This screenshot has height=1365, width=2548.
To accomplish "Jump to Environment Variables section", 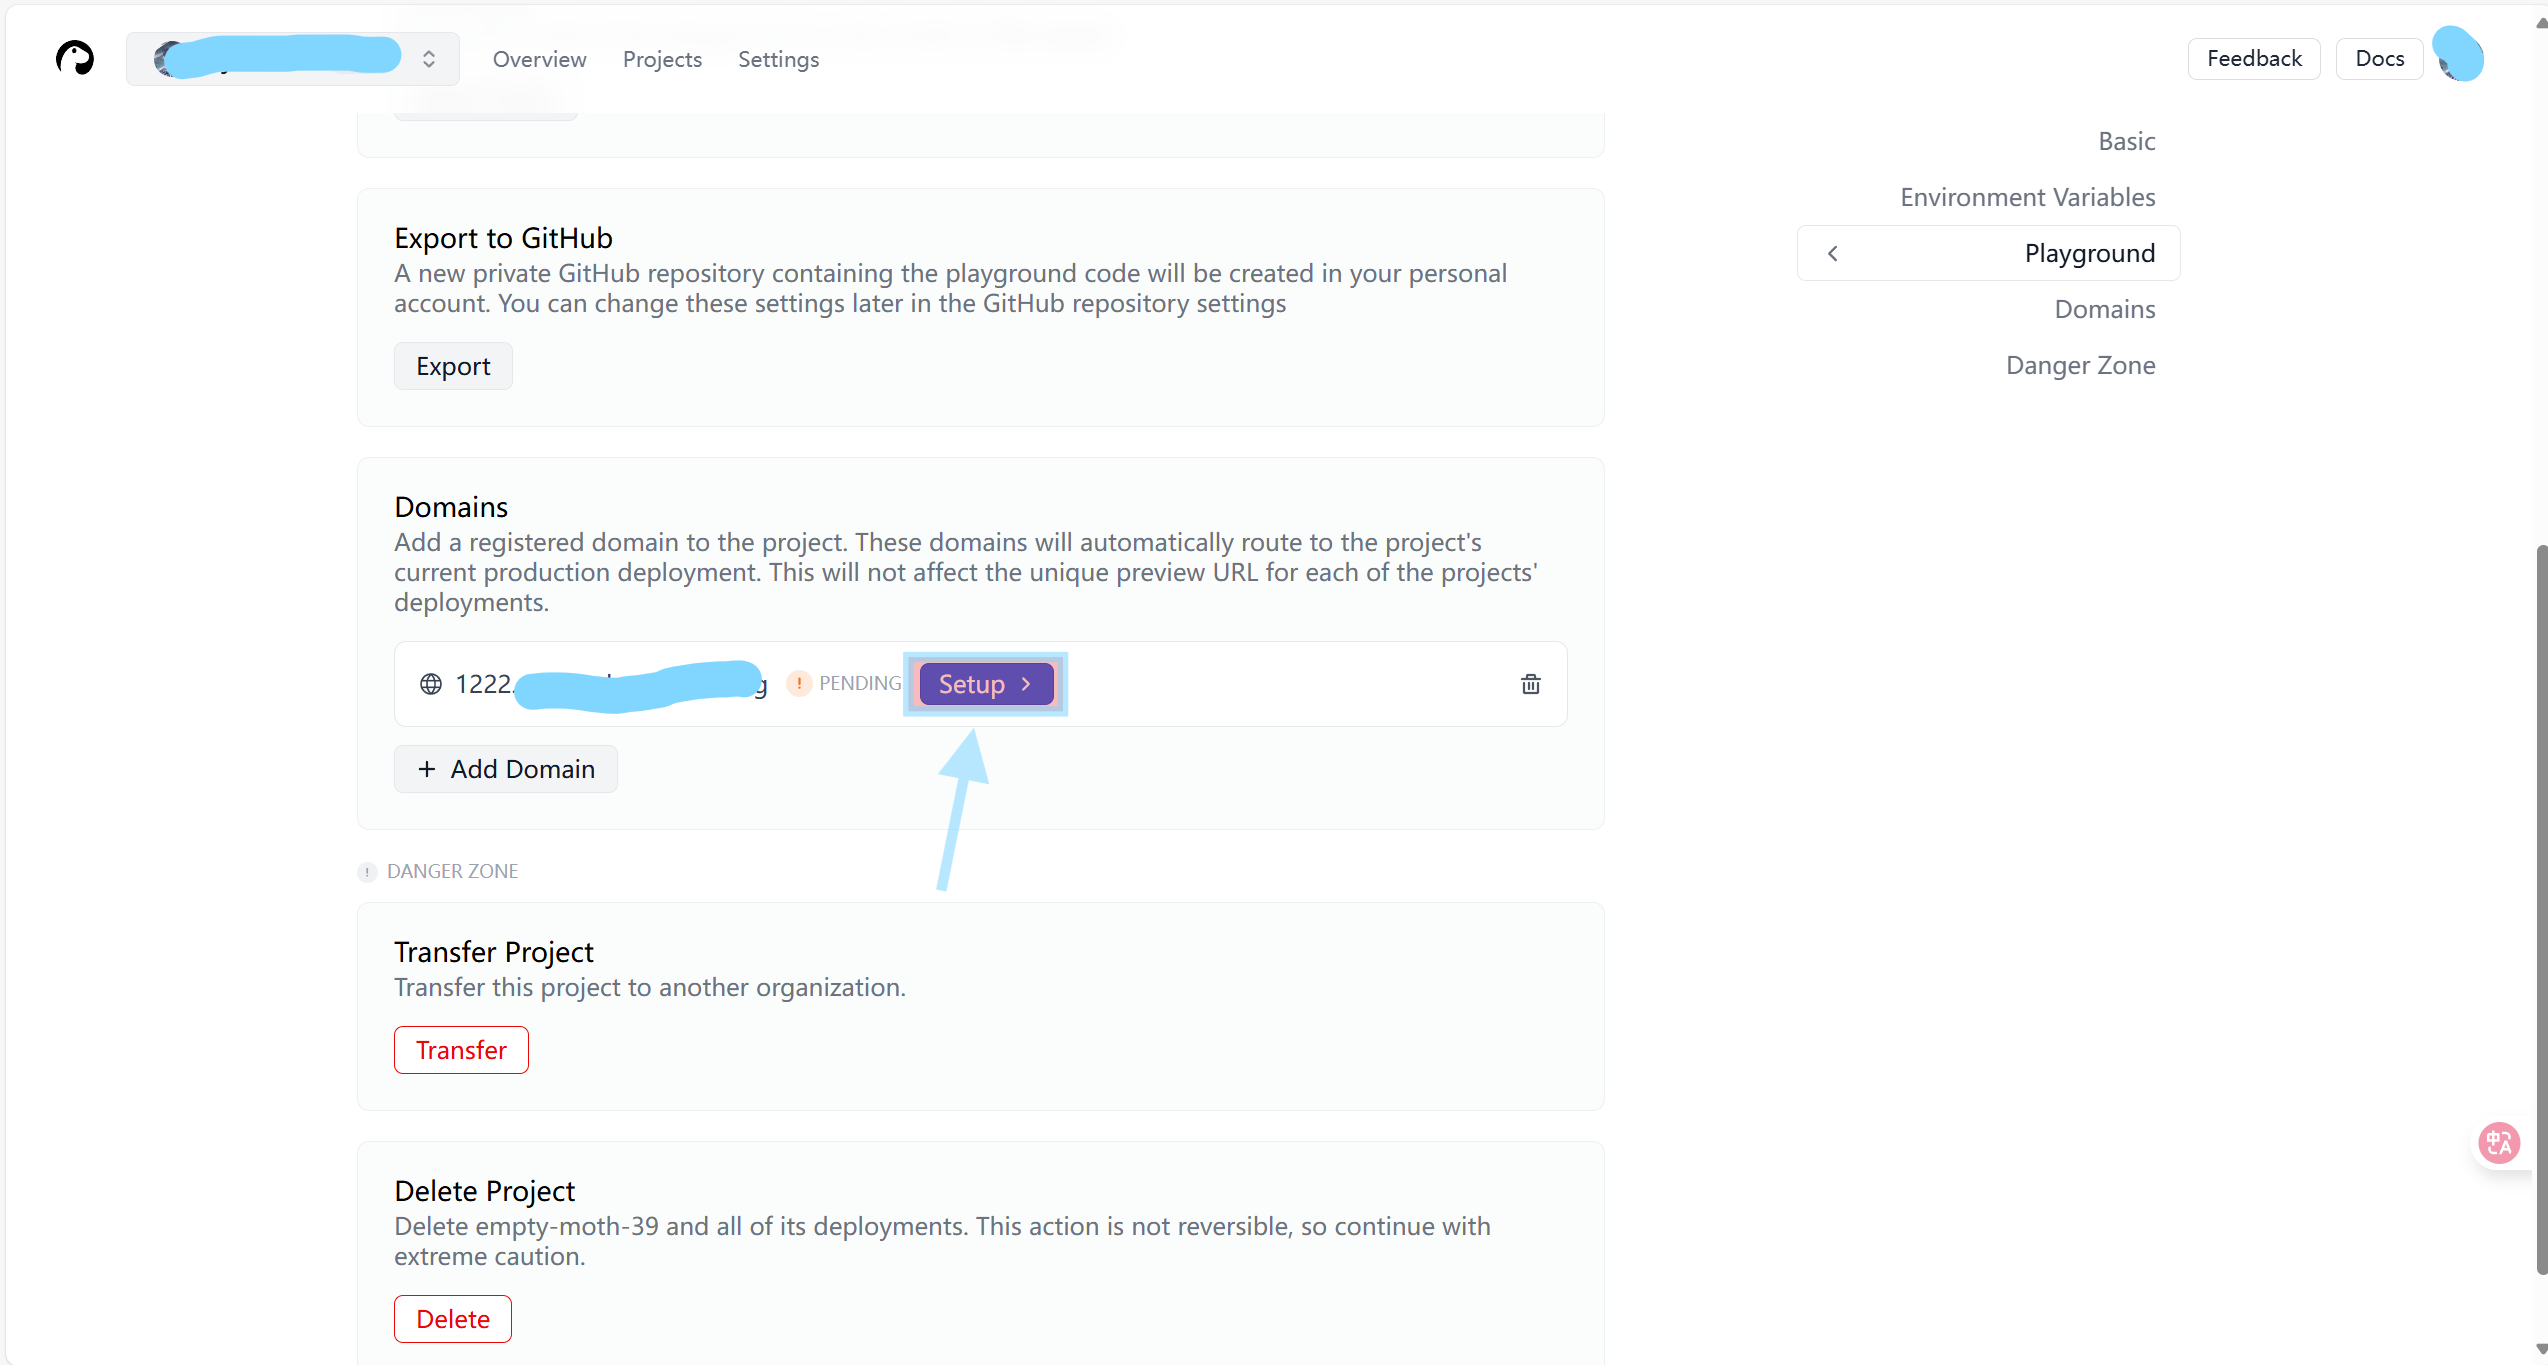I will [x=2027, y=197].
